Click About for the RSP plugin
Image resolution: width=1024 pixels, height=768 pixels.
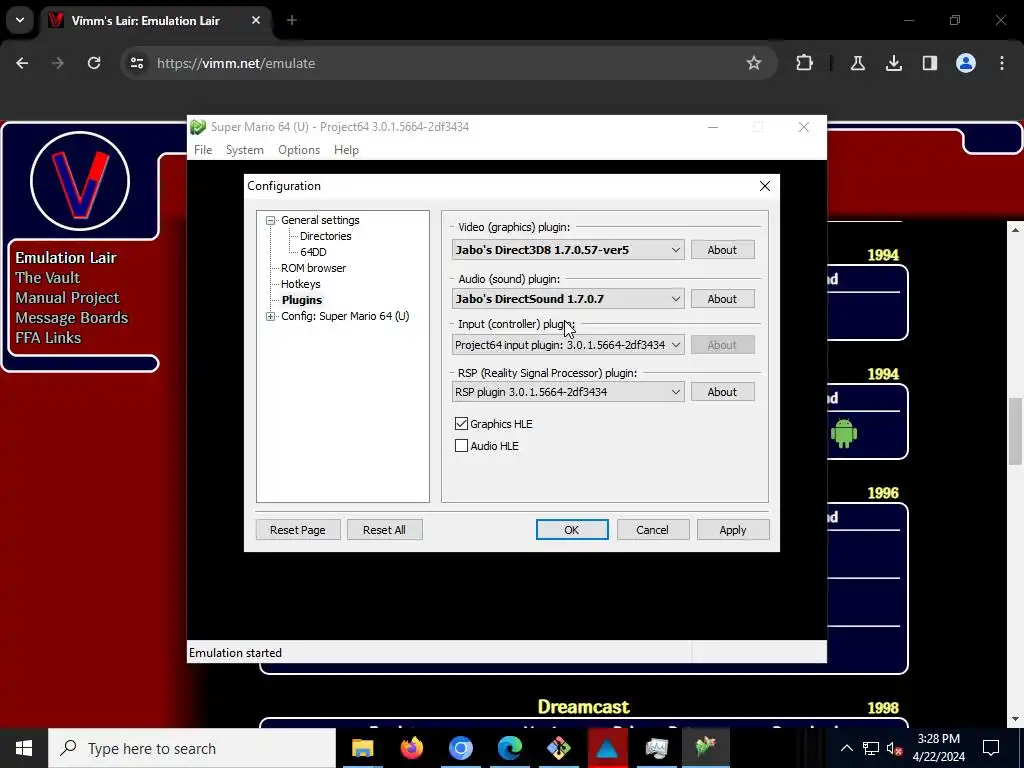[722, 392]
